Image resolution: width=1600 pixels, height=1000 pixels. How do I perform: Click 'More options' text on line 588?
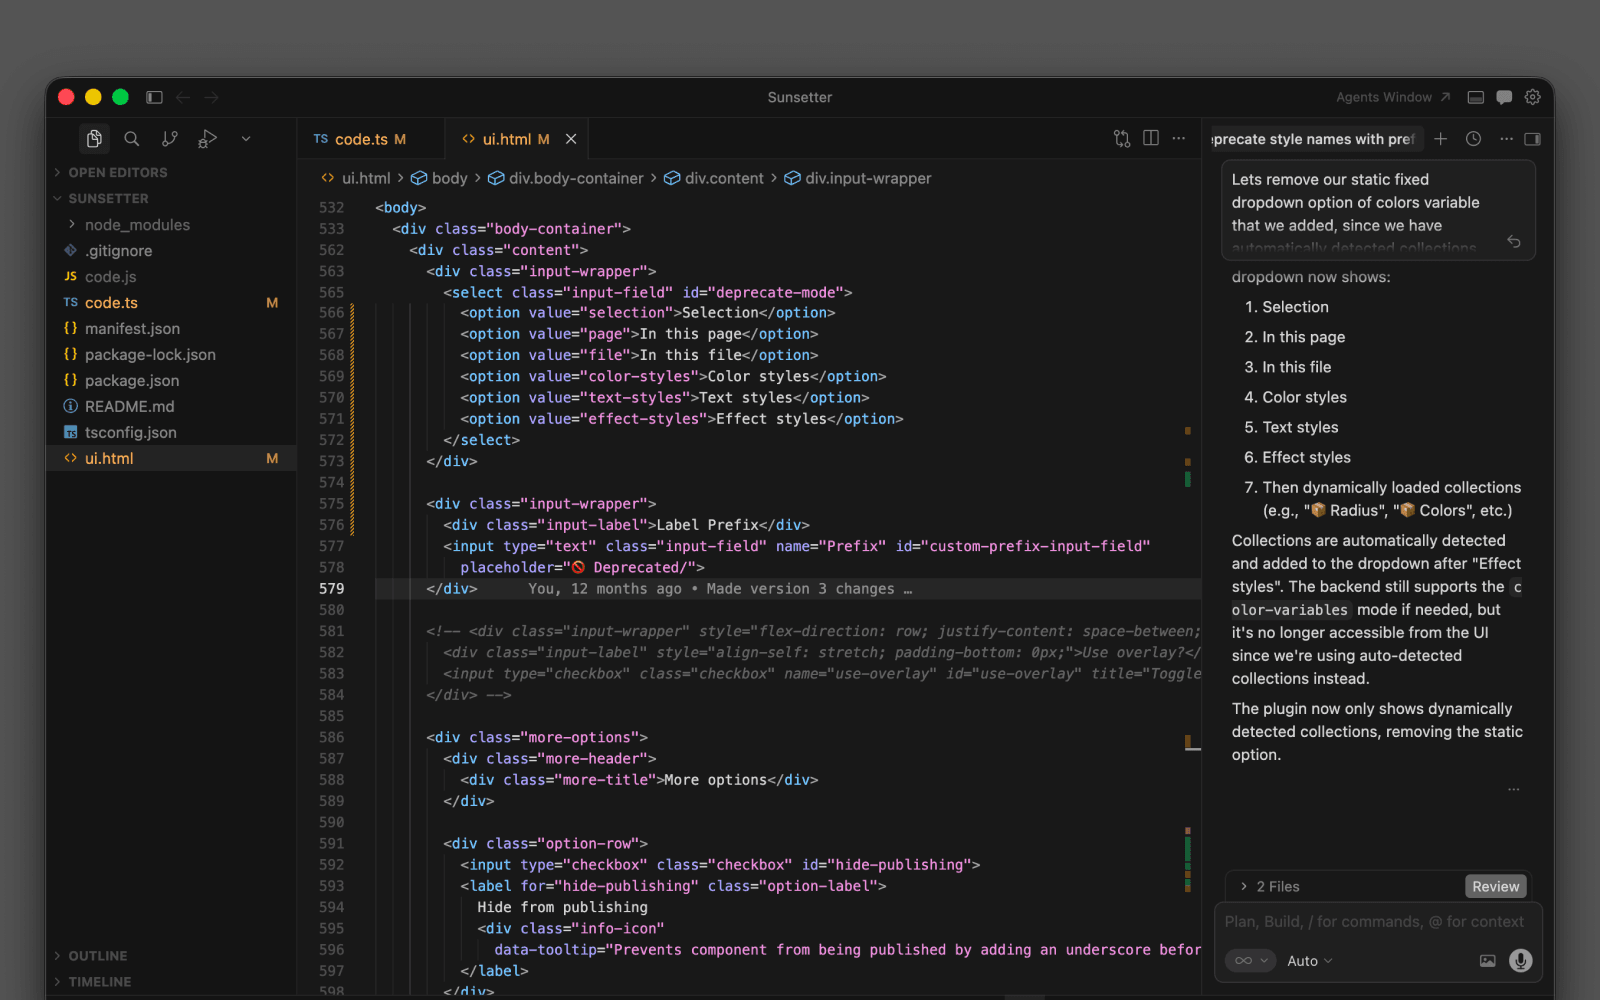point(716,780)
